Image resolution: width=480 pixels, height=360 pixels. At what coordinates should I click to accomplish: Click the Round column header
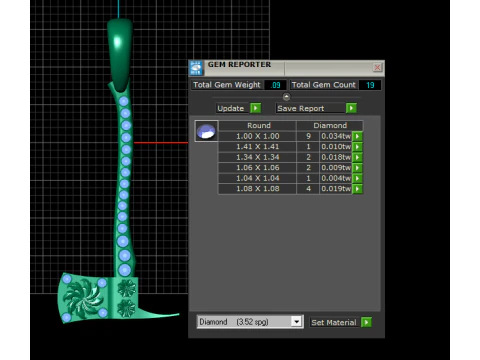click(257, 126)
